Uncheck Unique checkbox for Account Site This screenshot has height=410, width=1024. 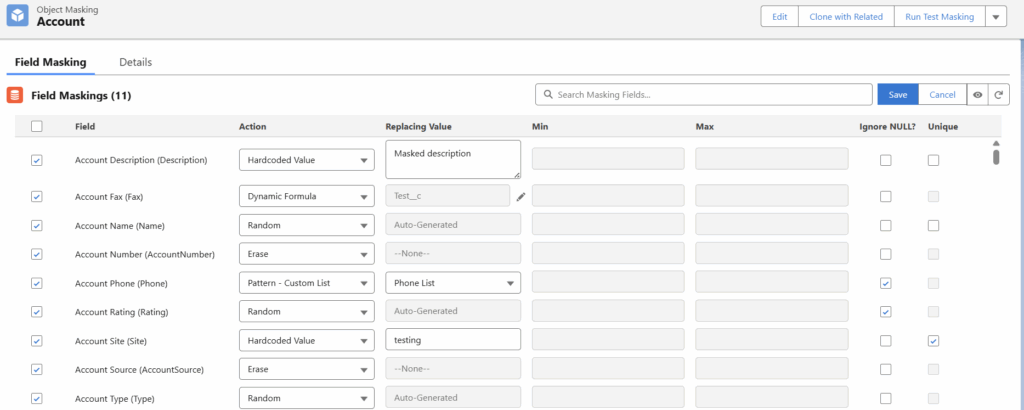[933, 341]
